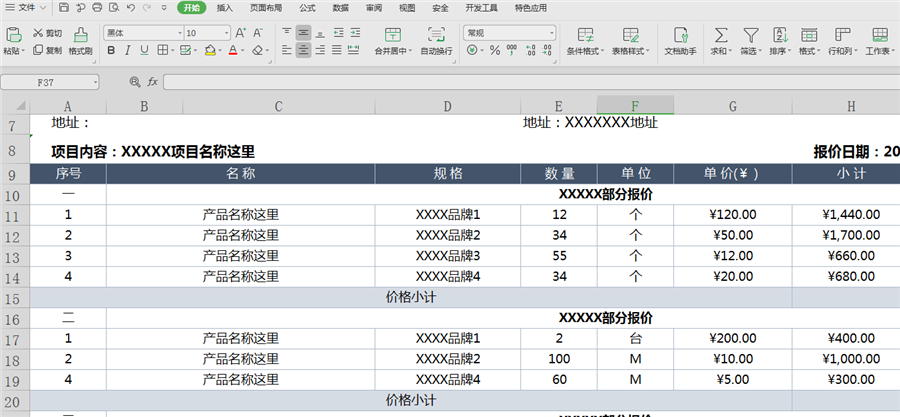The width and height of the screenshot is (900, 417).
Task: Select column header F
Action: click(x=635, y=106)
